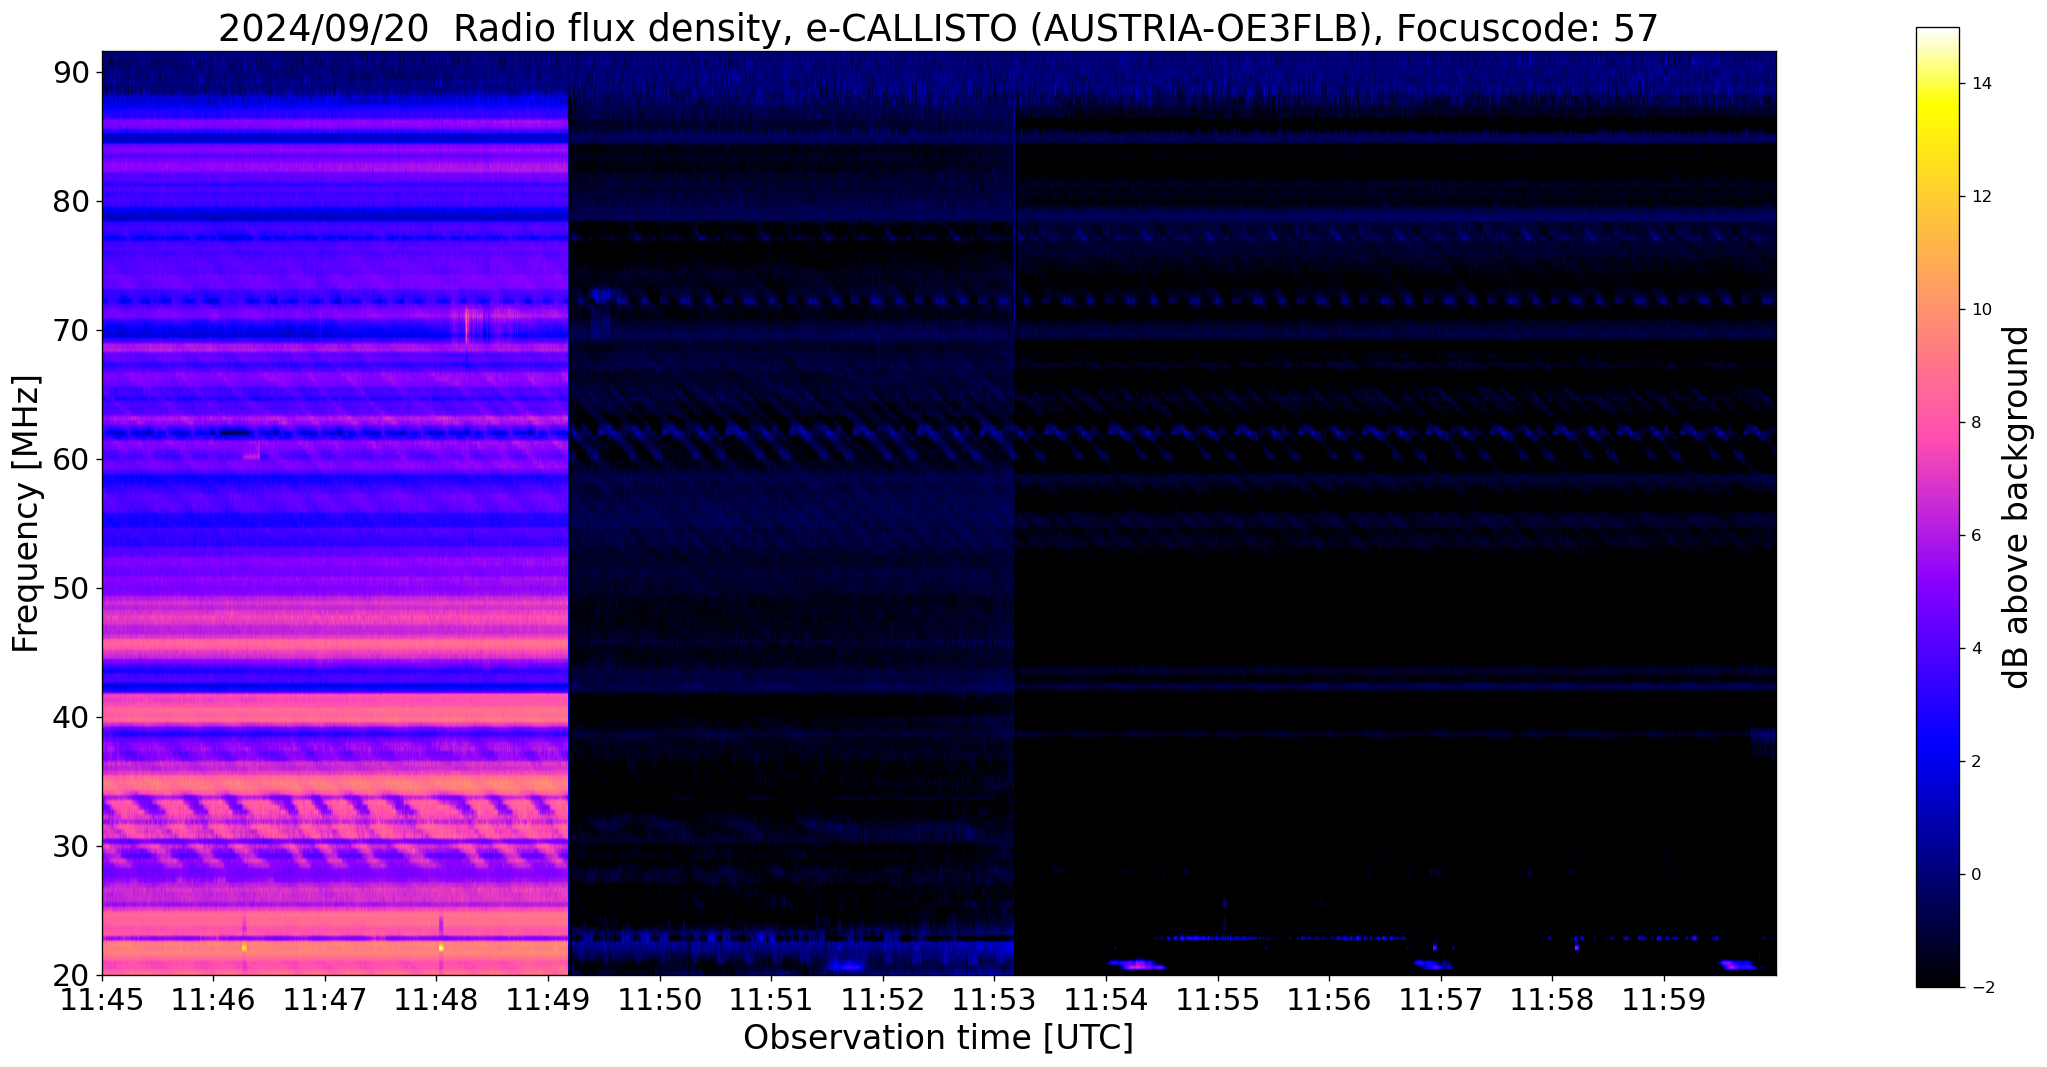The image size is (2047, 1067).
Task: Click the plot title text at top
Action: (x=938, y=29)
